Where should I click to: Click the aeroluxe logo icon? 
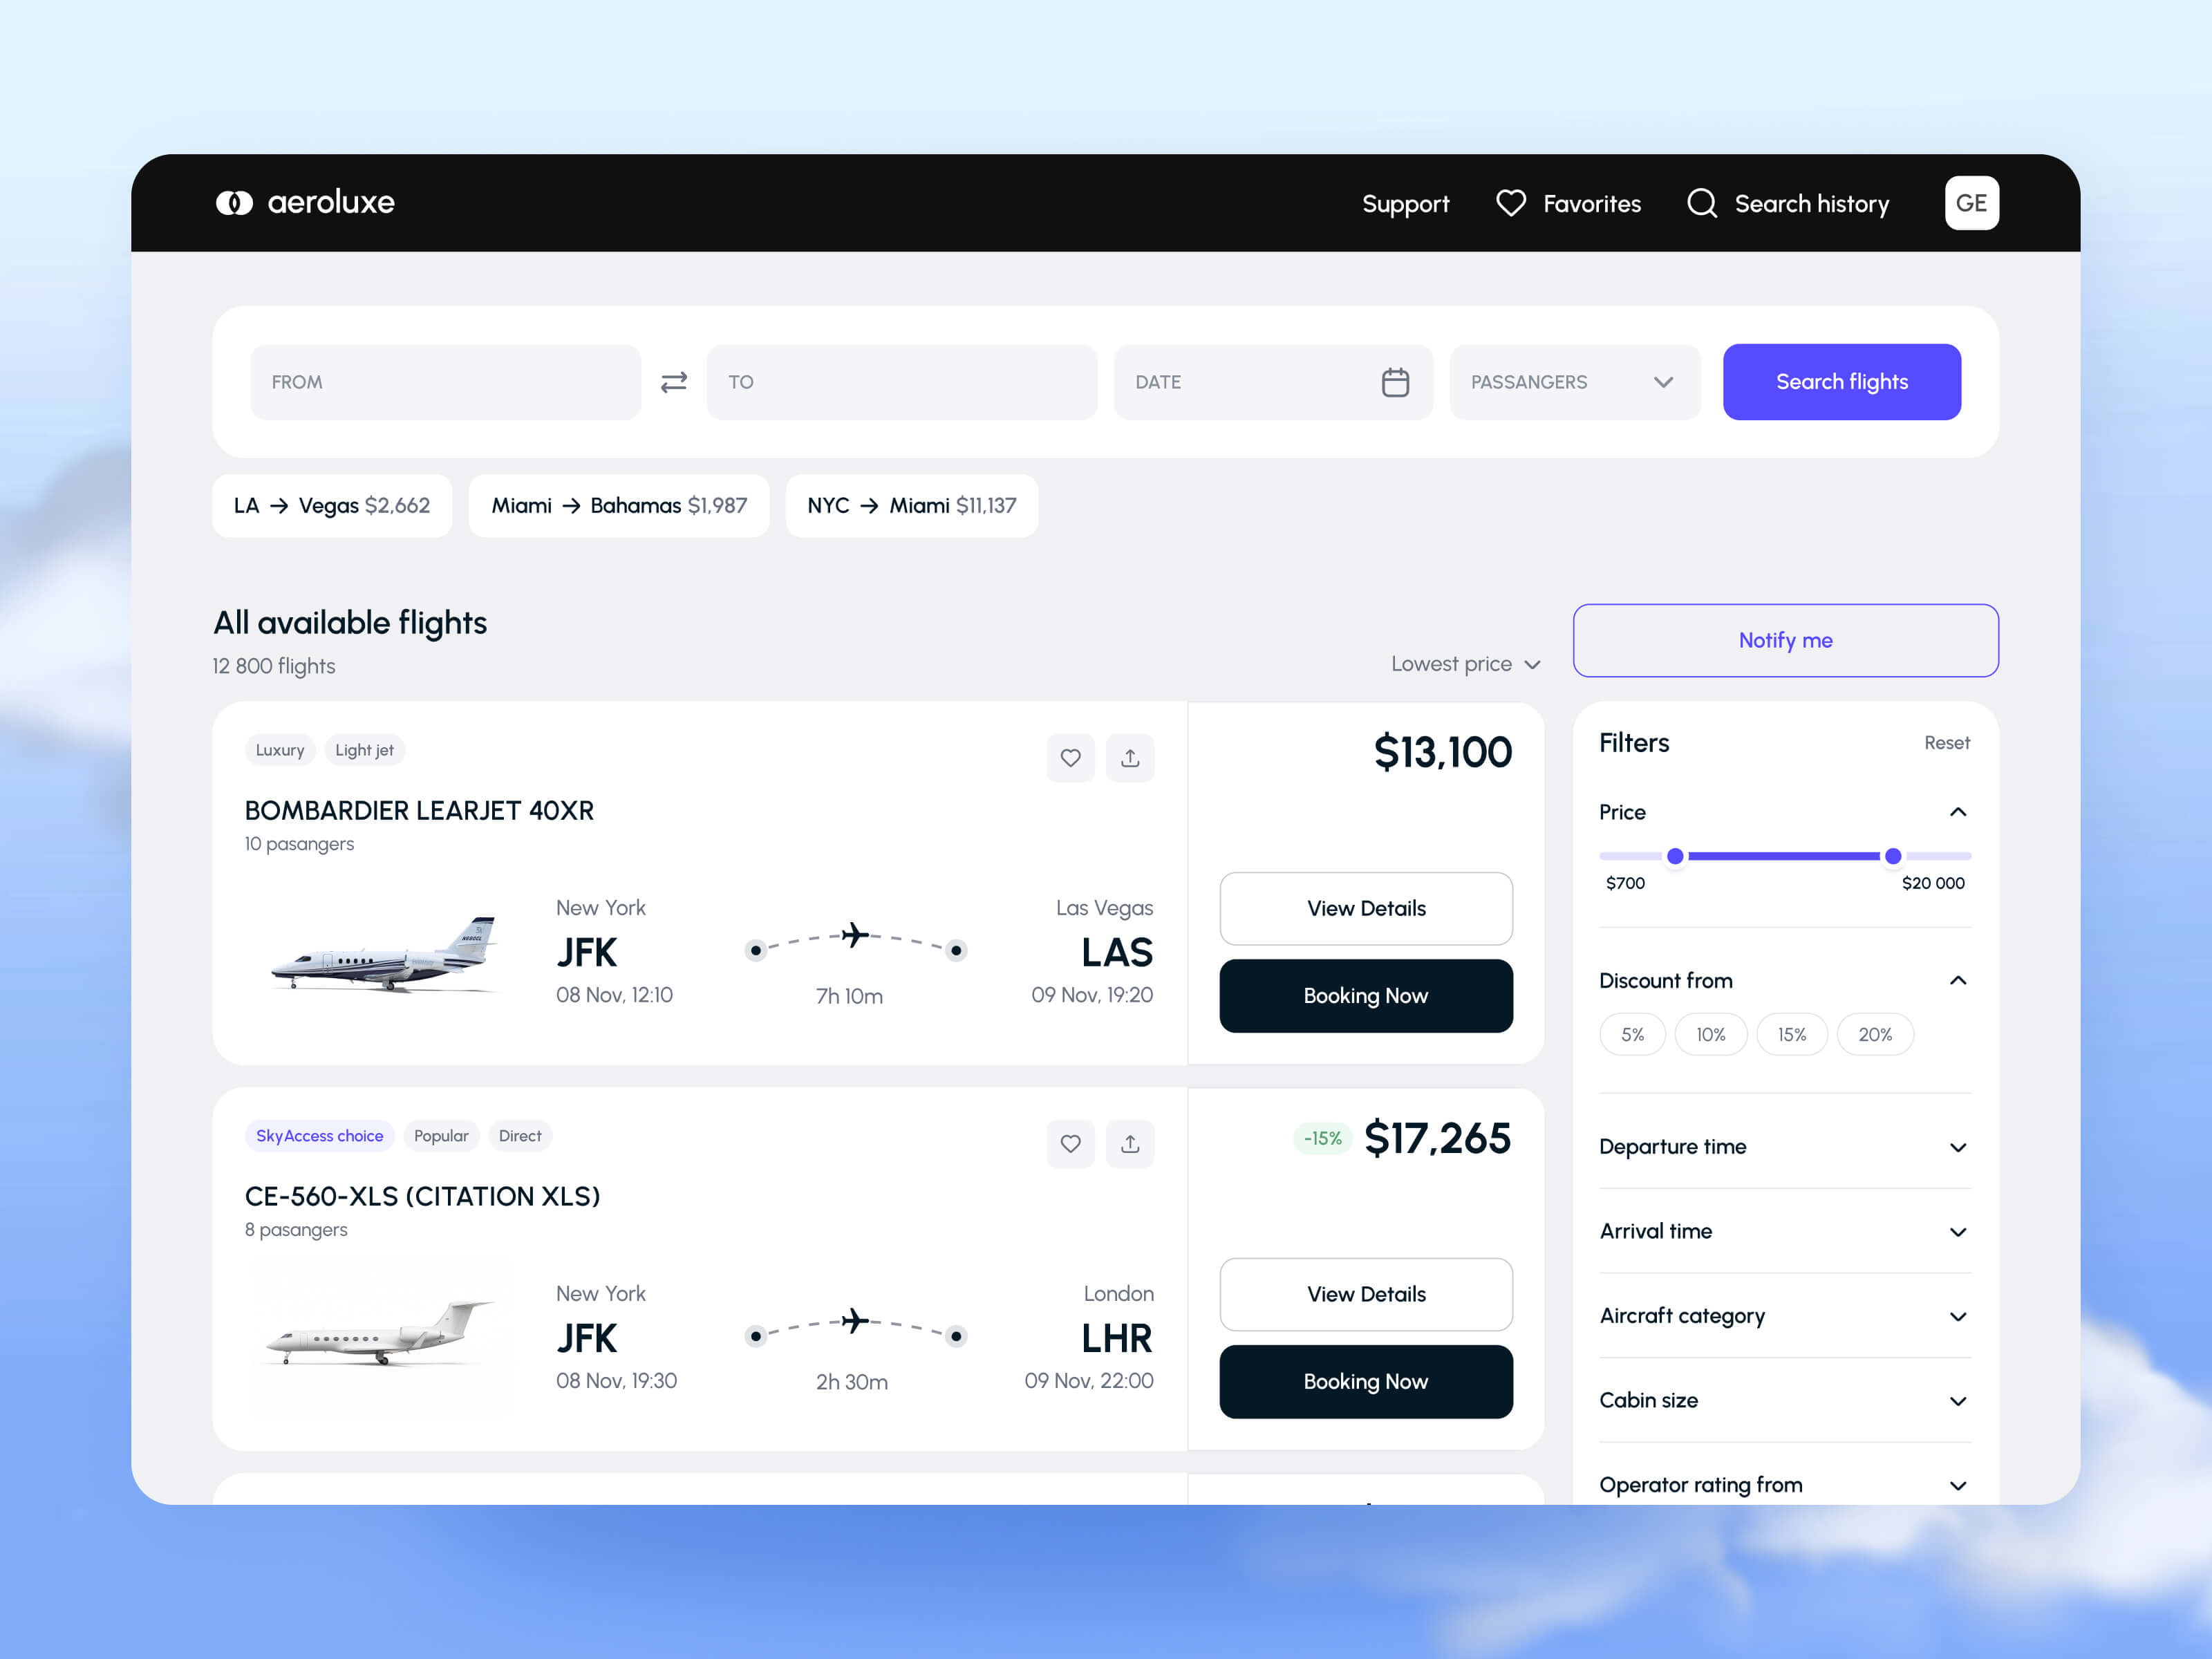[234, 203]
